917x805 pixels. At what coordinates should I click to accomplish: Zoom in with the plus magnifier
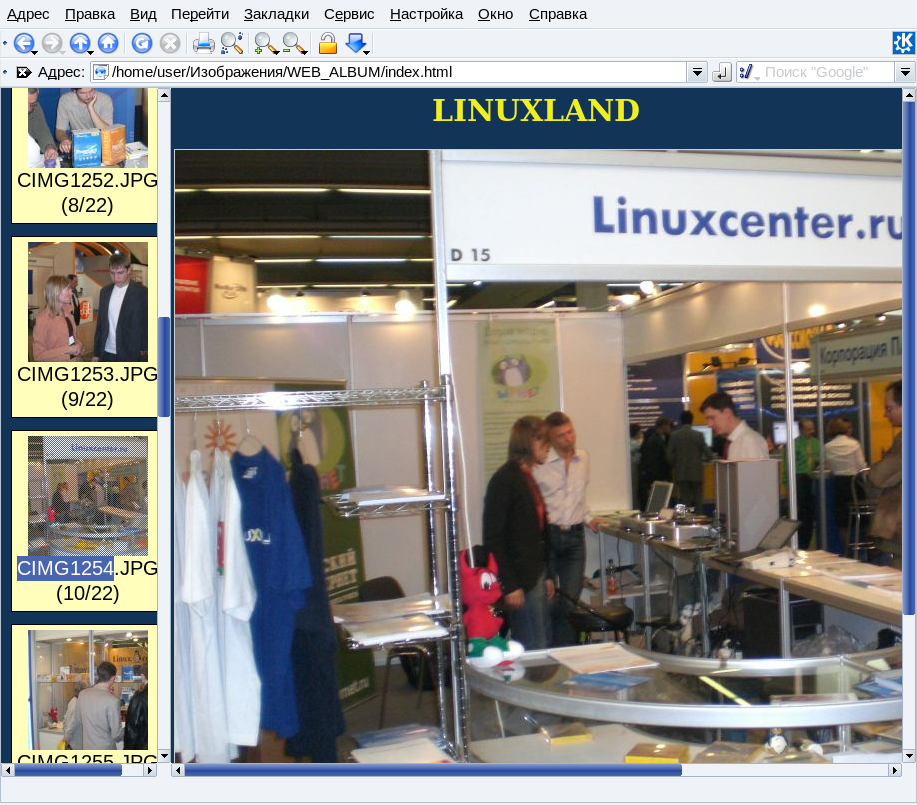click(x=265, y=43)
